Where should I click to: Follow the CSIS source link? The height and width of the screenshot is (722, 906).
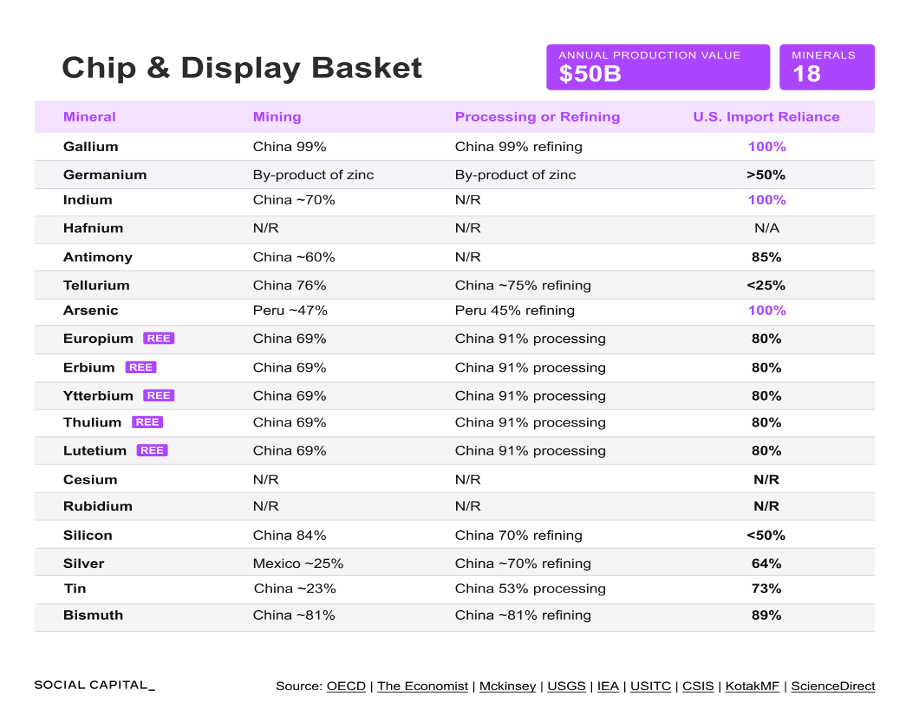698,686
